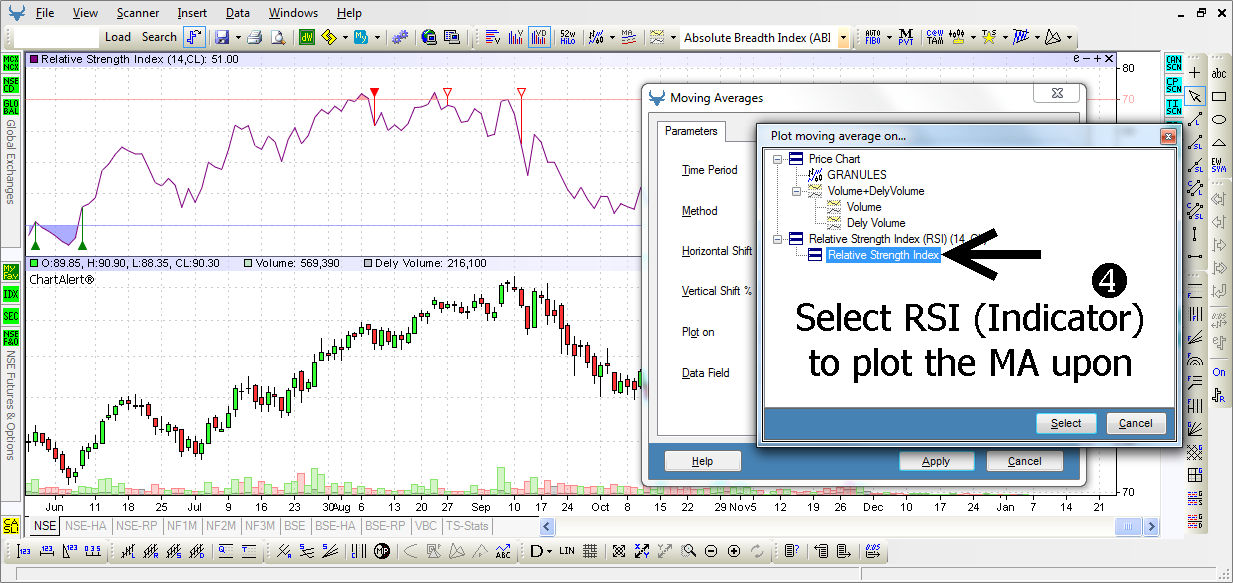Open the Windows menu
The image size is (1233, 583).
coord(294,13)
